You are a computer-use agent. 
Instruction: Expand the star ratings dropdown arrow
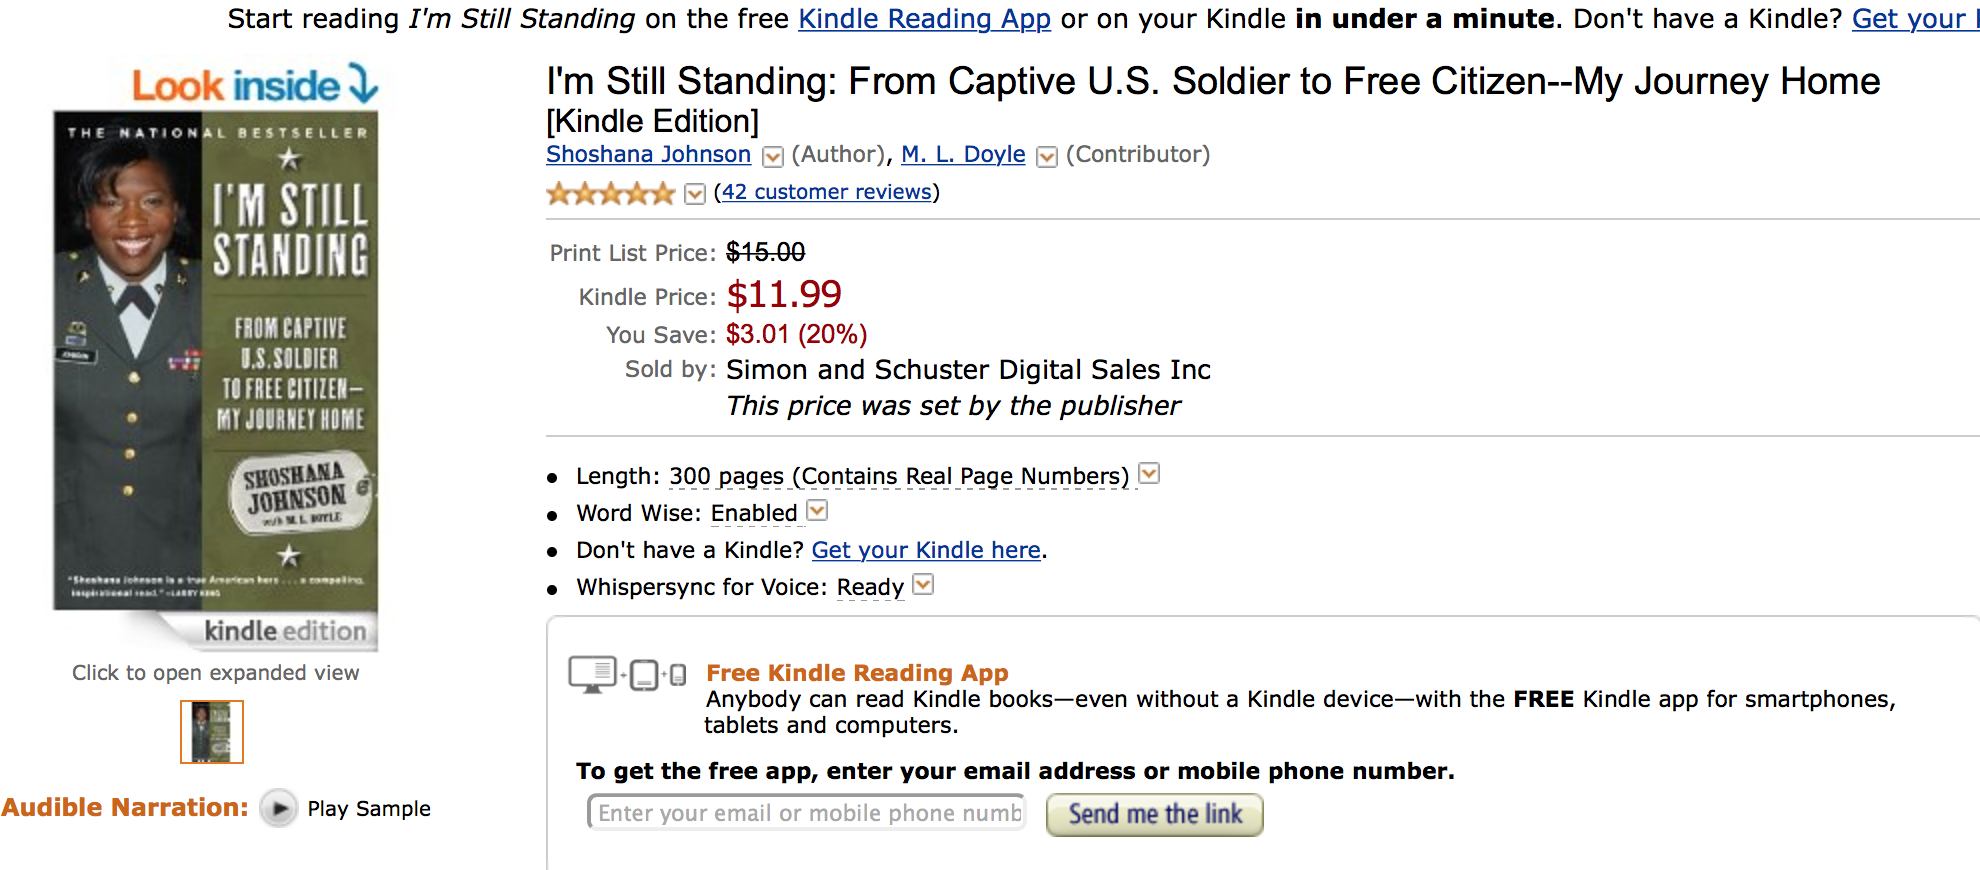tap(695, 194)
